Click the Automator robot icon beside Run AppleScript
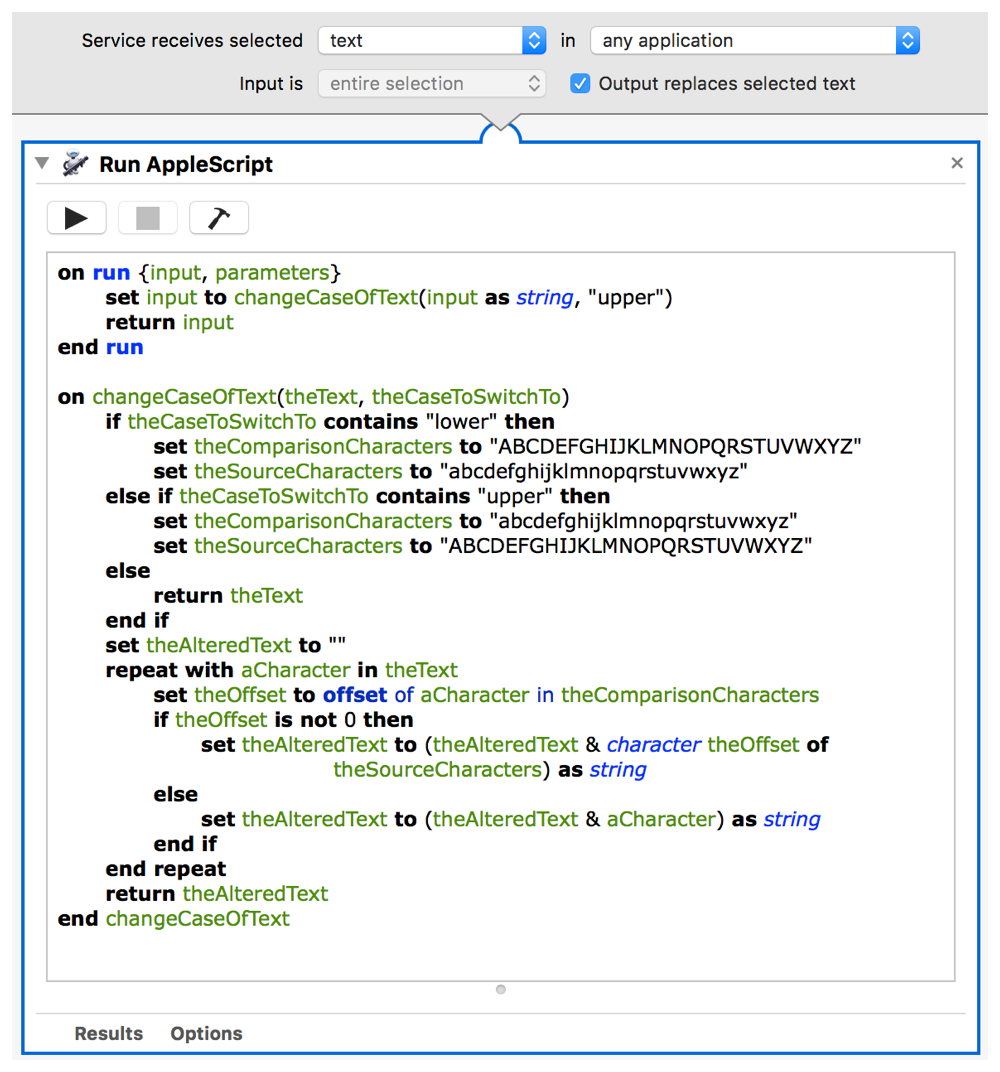 point(75,164)
